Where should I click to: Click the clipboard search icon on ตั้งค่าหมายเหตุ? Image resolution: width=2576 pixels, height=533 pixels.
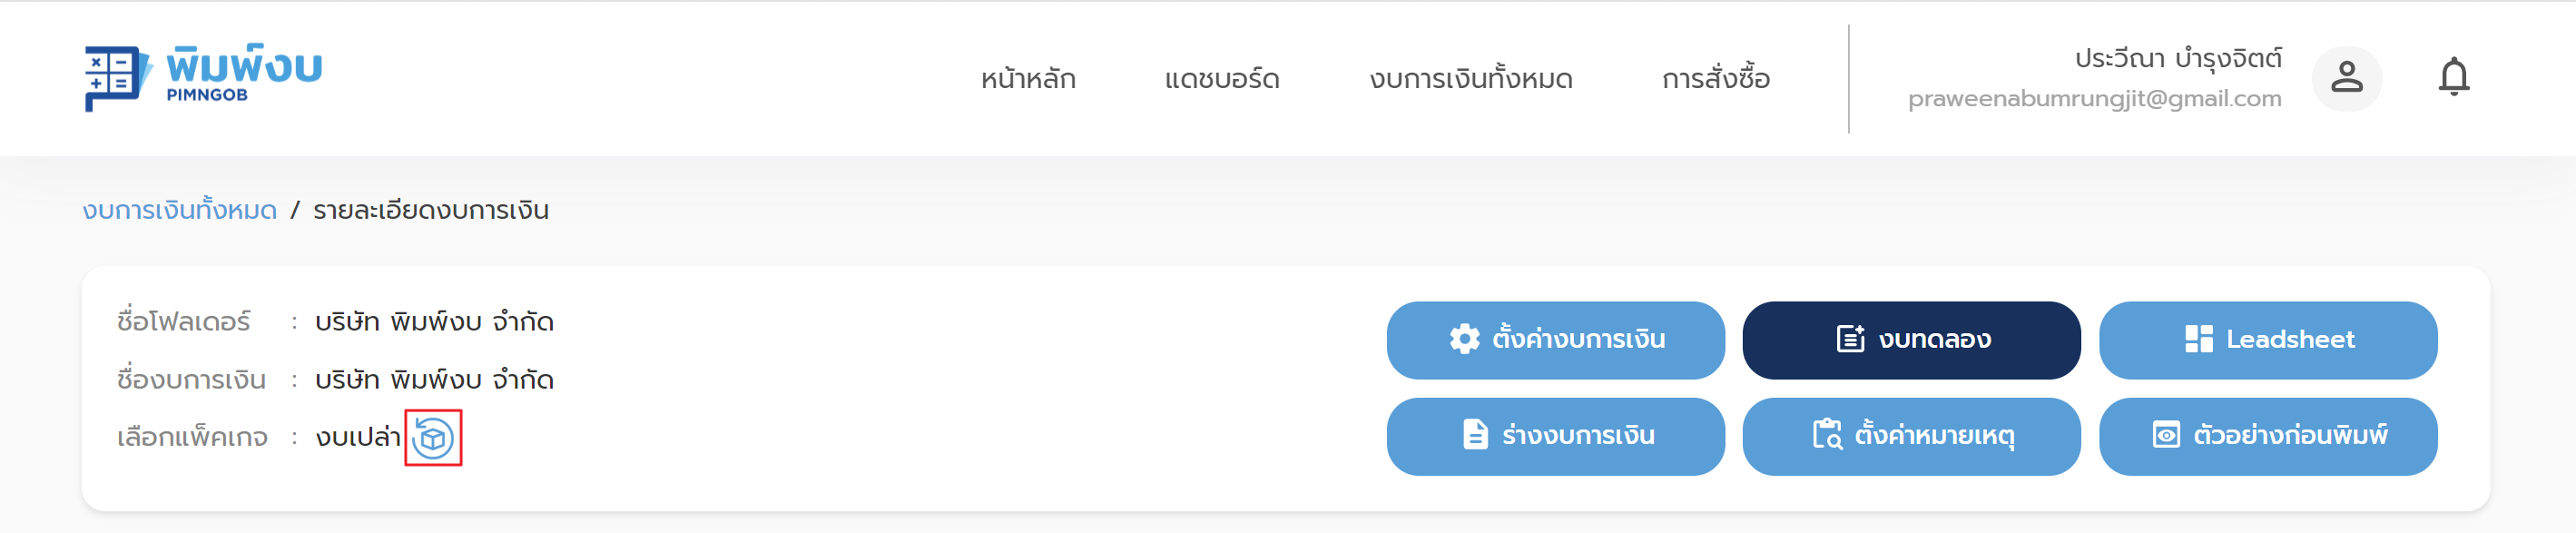pyautogui.click(x=1827, y=436)
